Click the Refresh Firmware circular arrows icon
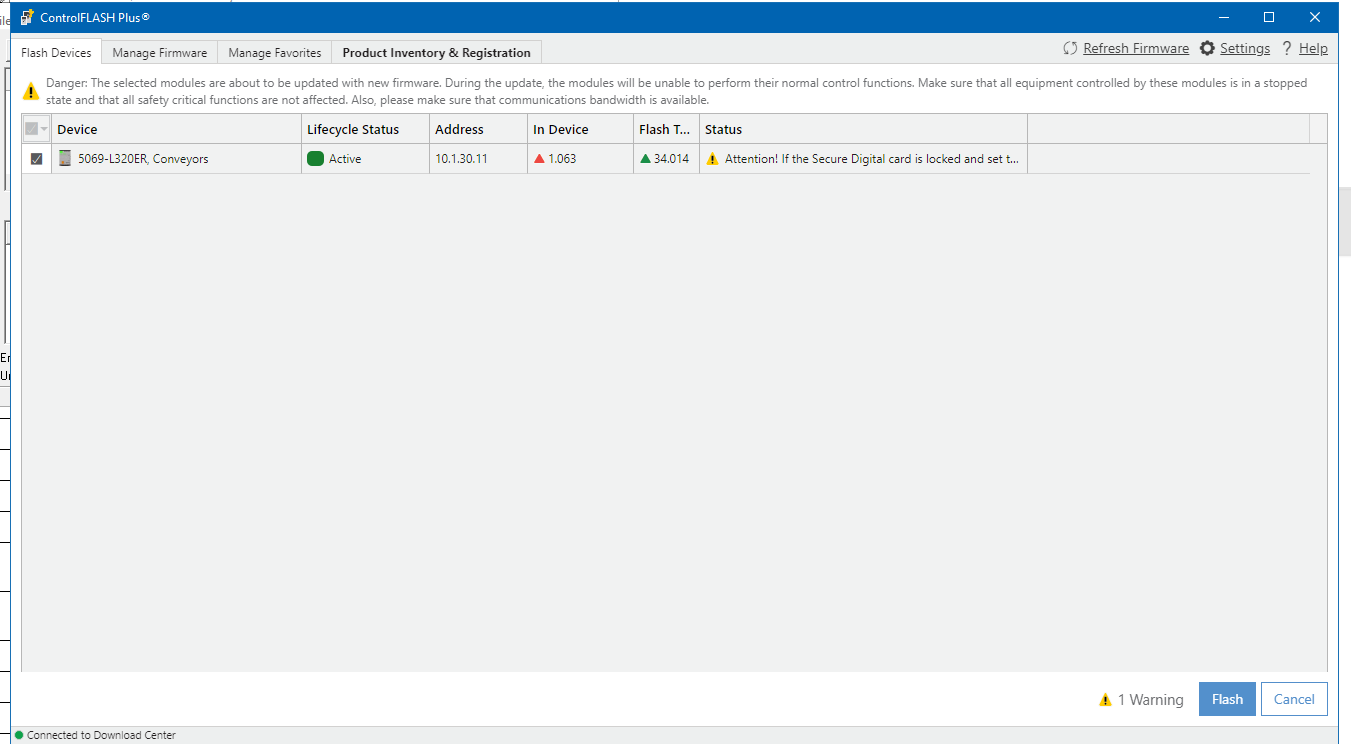 tap(1070, 49)
